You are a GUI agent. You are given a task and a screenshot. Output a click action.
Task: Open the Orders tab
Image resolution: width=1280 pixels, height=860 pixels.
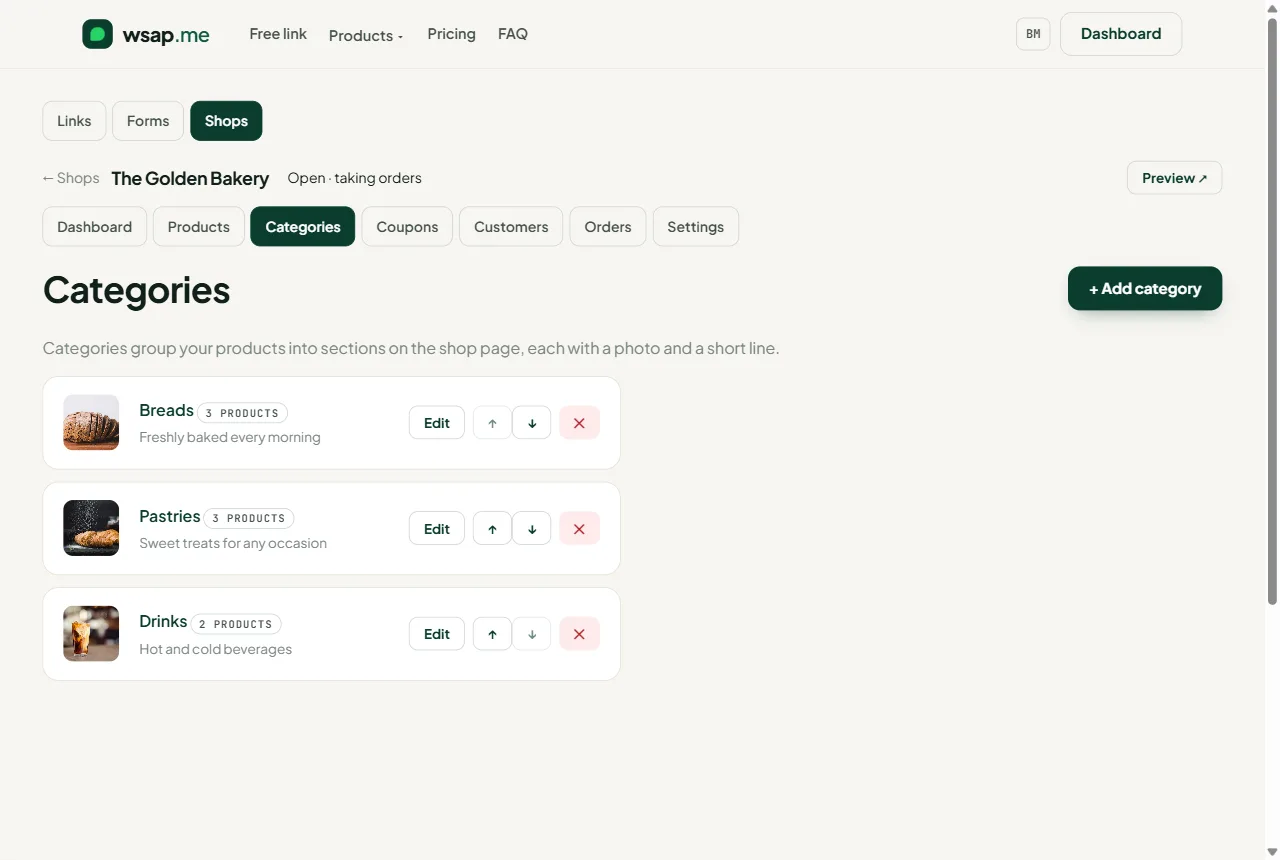[608, 227]
